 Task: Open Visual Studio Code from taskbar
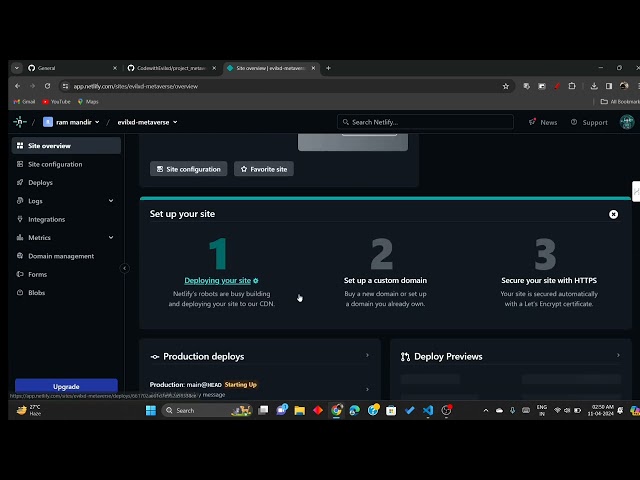click(x=428, y=410)
